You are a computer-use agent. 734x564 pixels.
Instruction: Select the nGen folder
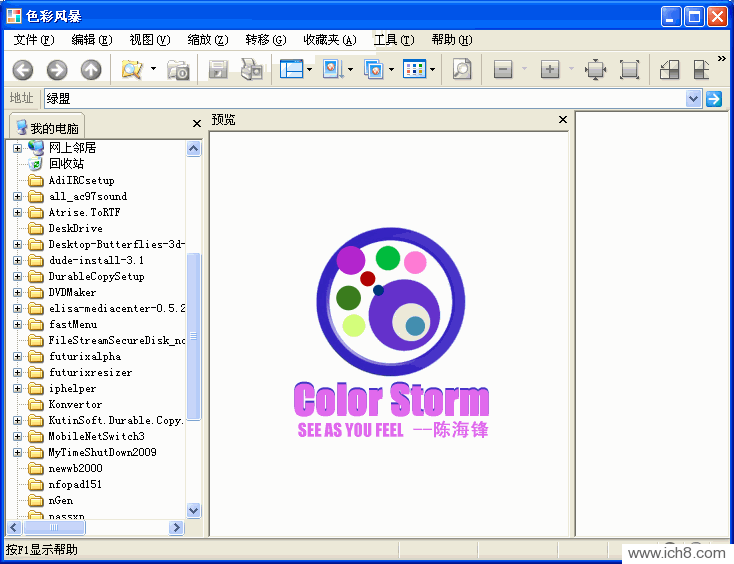click(61, 500)
